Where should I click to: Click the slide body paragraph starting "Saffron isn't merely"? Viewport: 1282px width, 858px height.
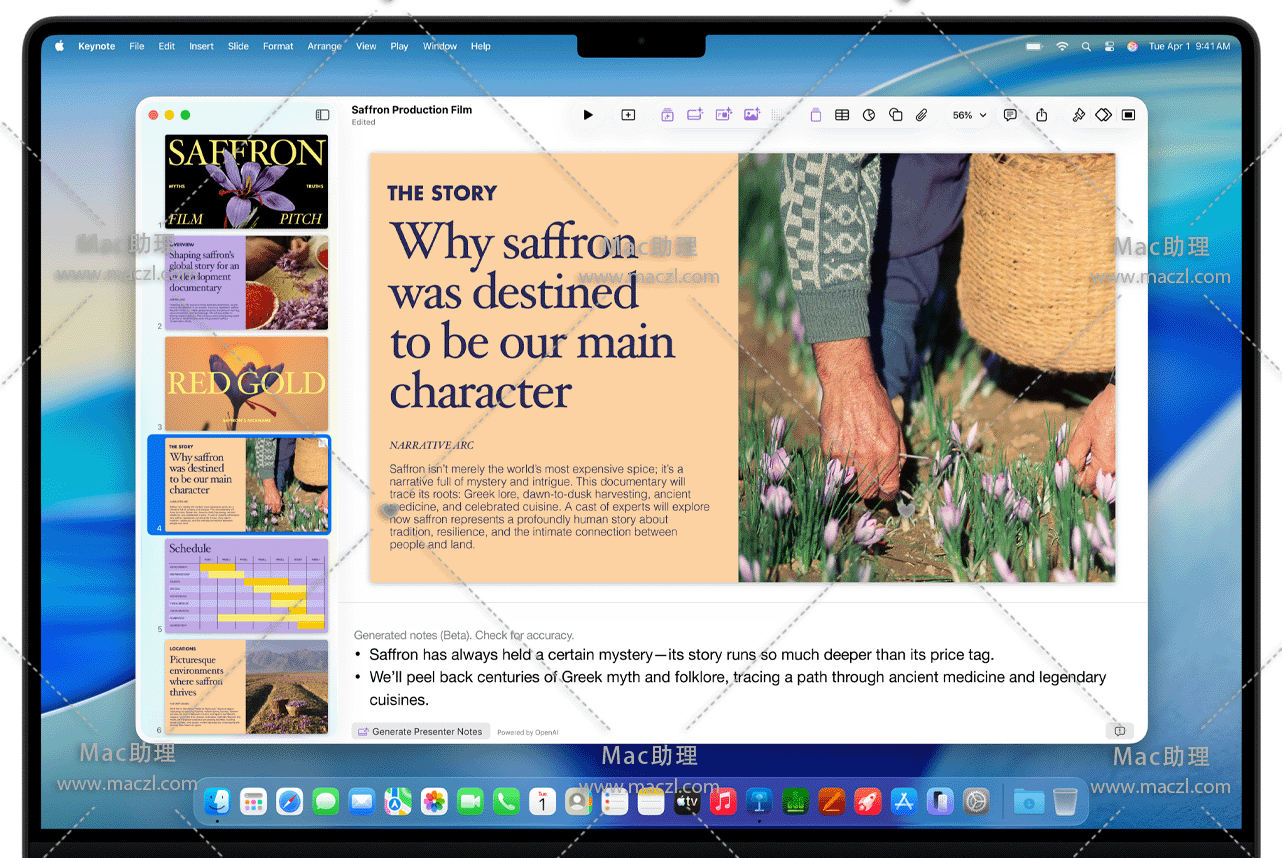[x=549, y=507]
